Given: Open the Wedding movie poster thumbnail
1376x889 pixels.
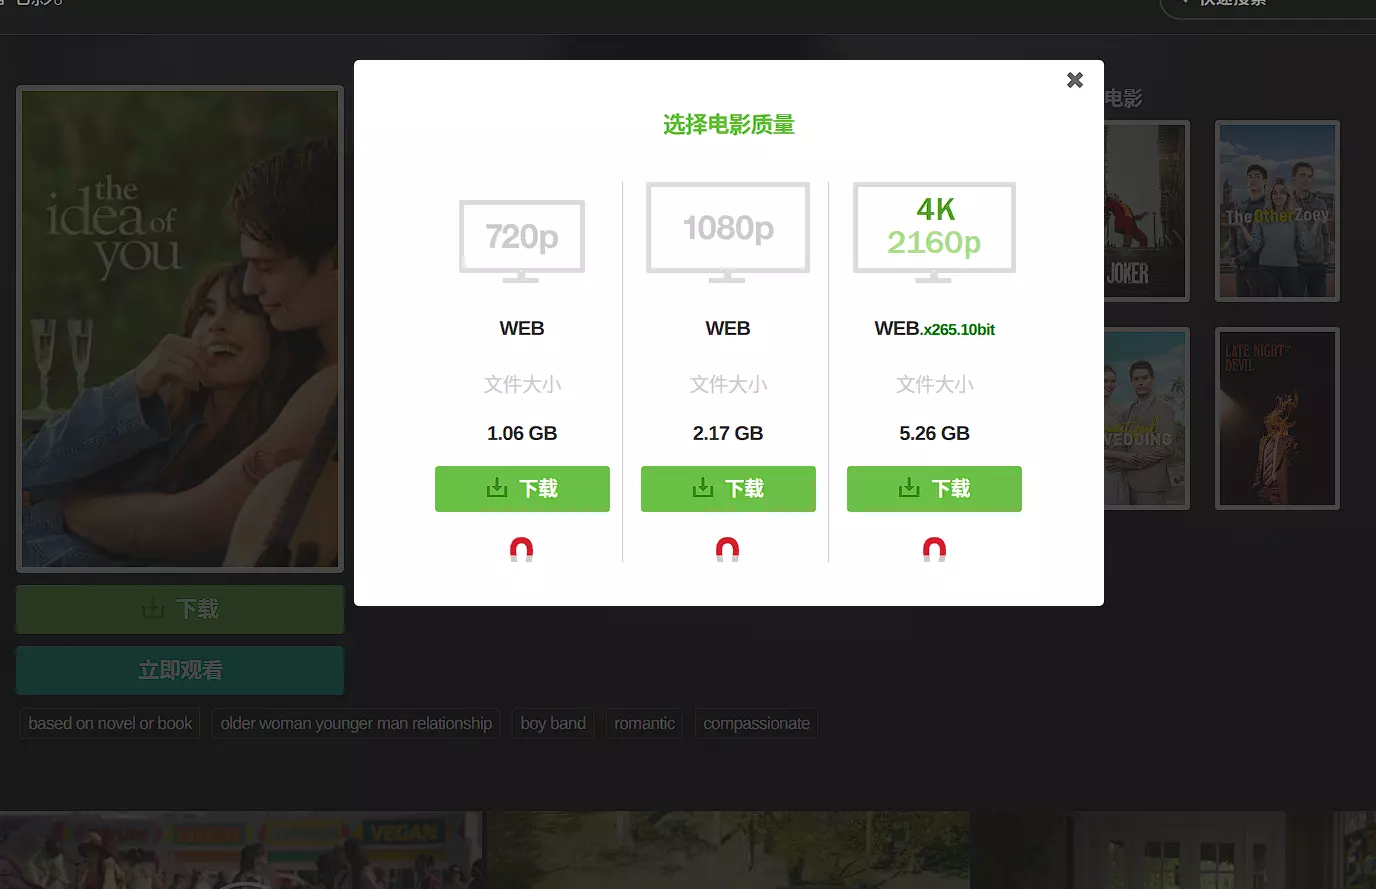Looking at the screenshot, I should [x=1146, y=418].
